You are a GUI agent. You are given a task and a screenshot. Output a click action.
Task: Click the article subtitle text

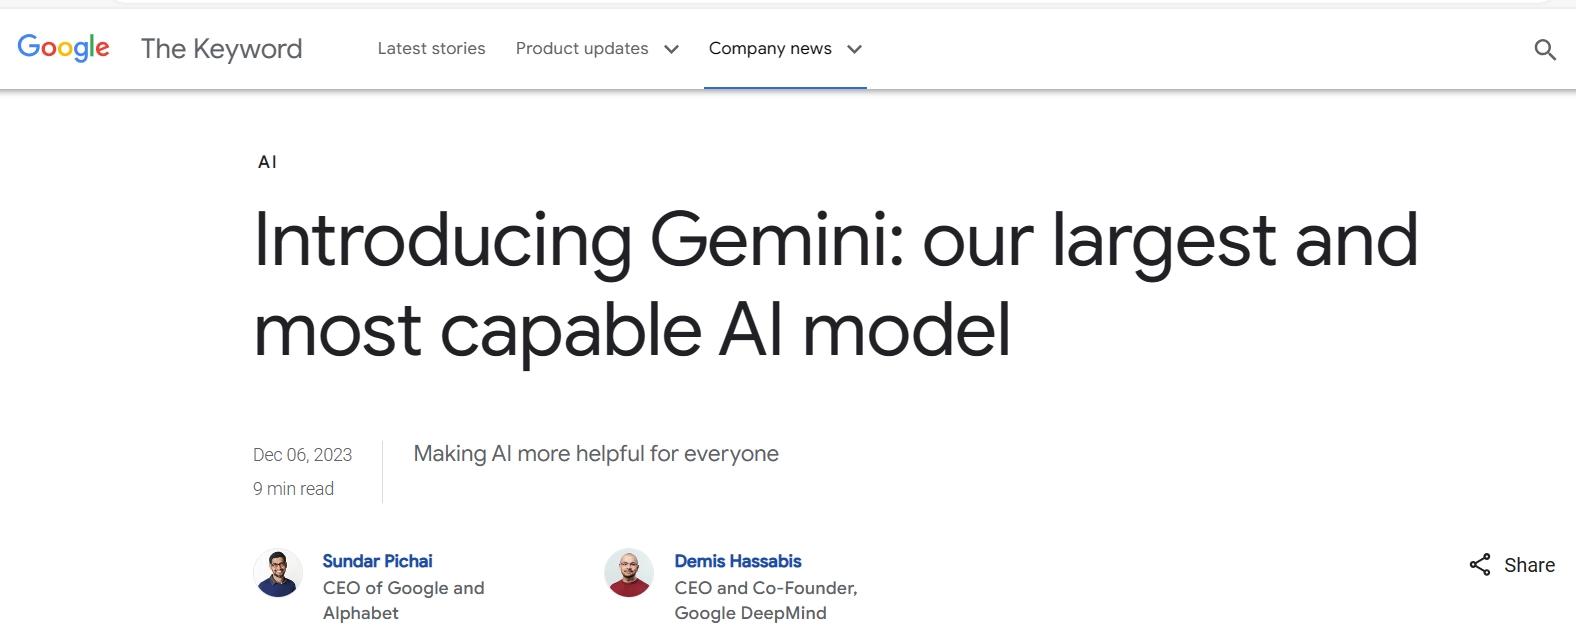click(x=596, y=453)
